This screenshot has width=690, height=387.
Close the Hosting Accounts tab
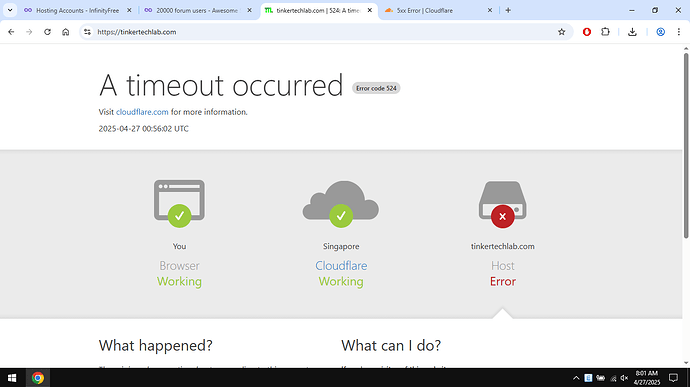129,10
